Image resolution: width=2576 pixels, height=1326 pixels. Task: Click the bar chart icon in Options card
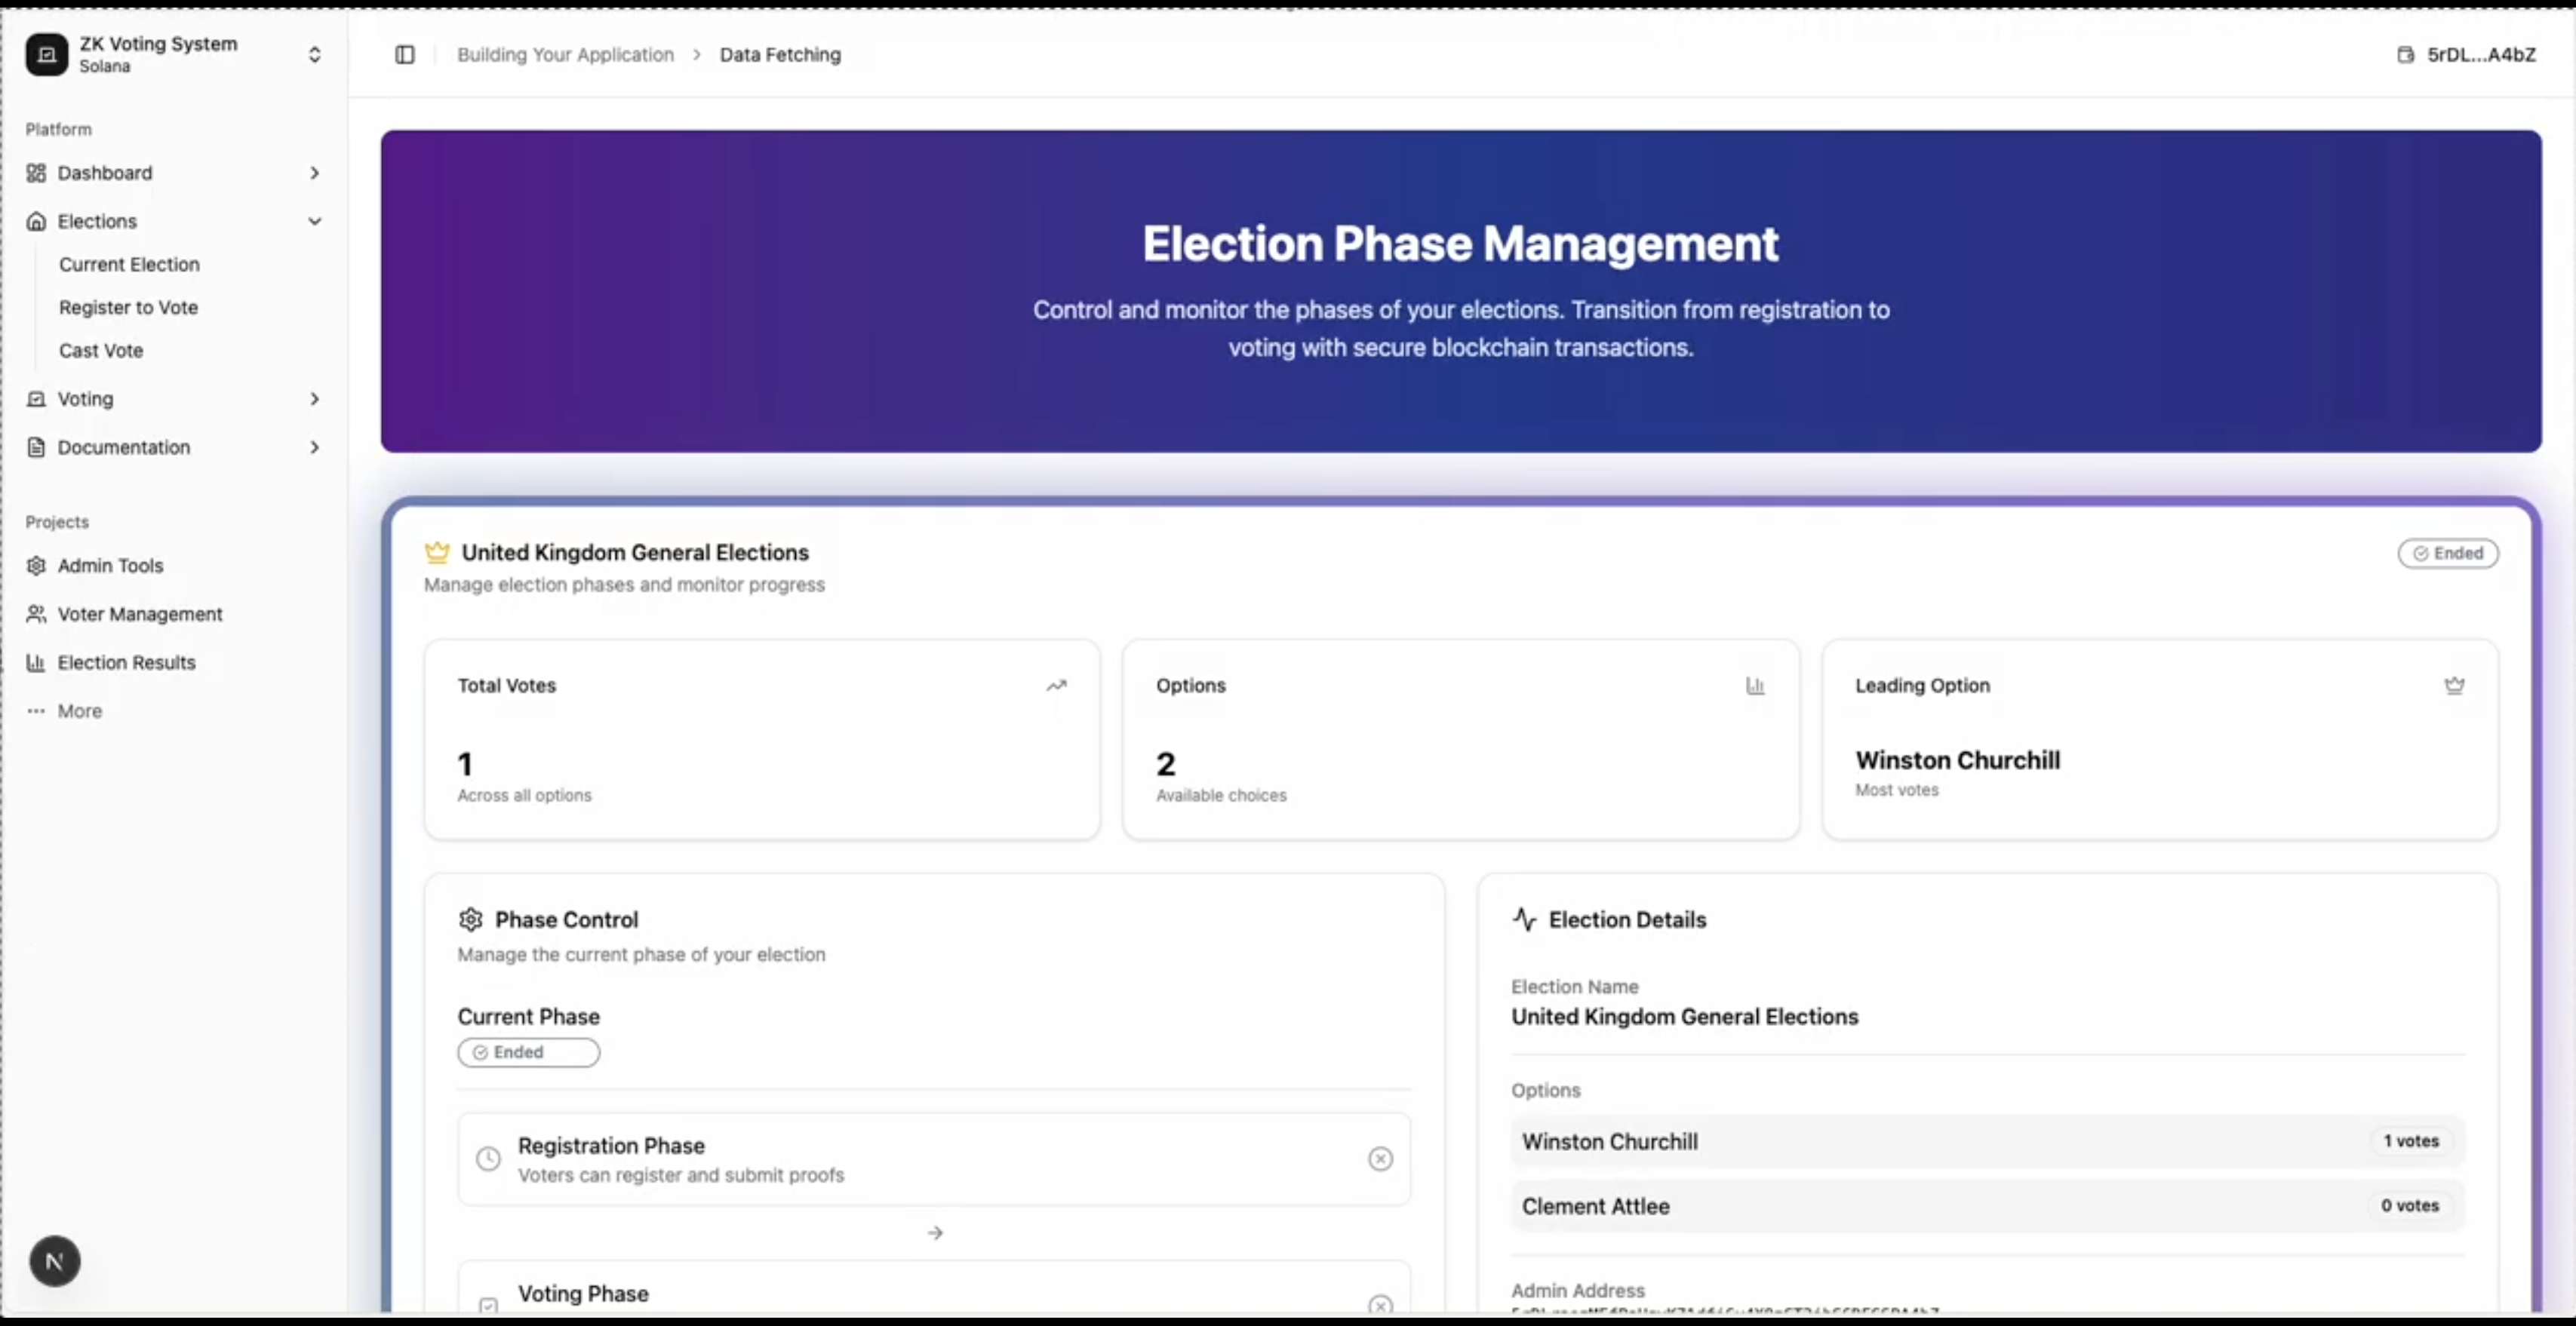point(1755,685)
